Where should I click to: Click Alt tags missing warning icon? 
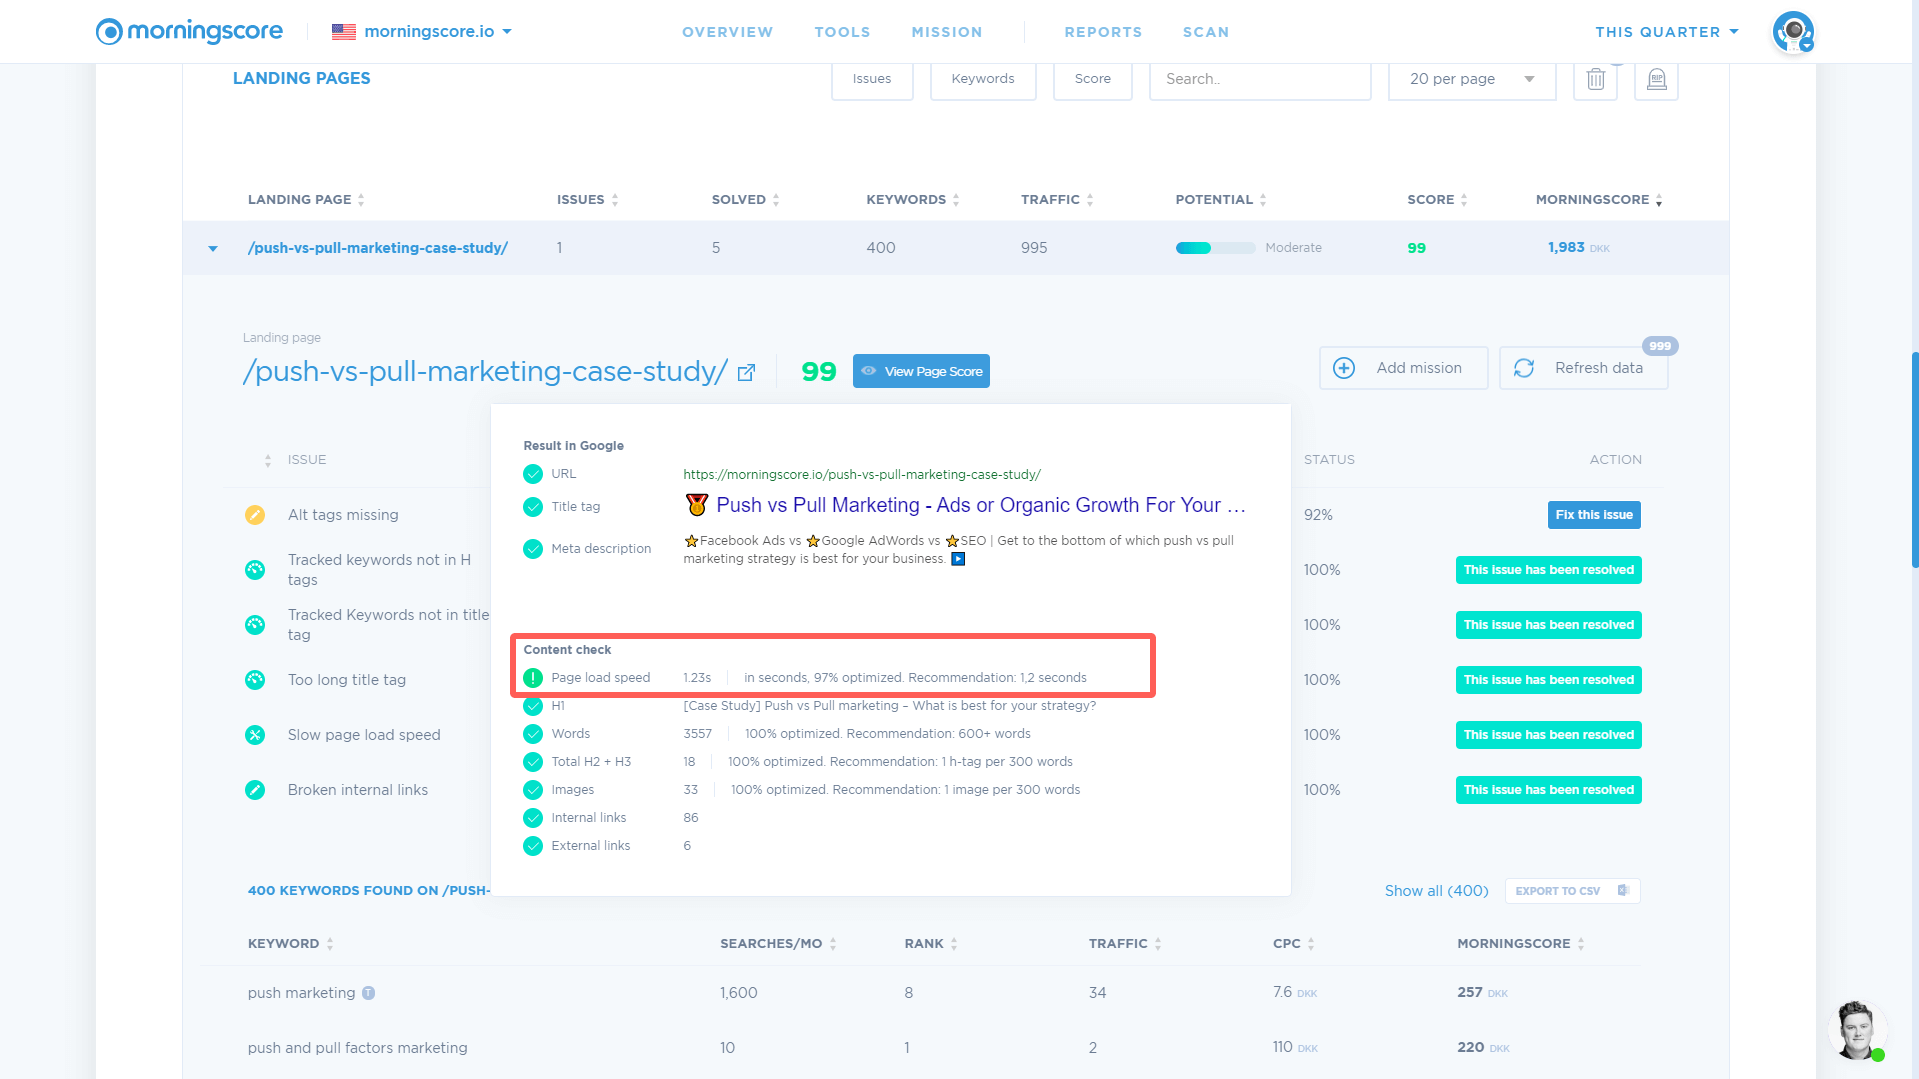coord(255,515)
